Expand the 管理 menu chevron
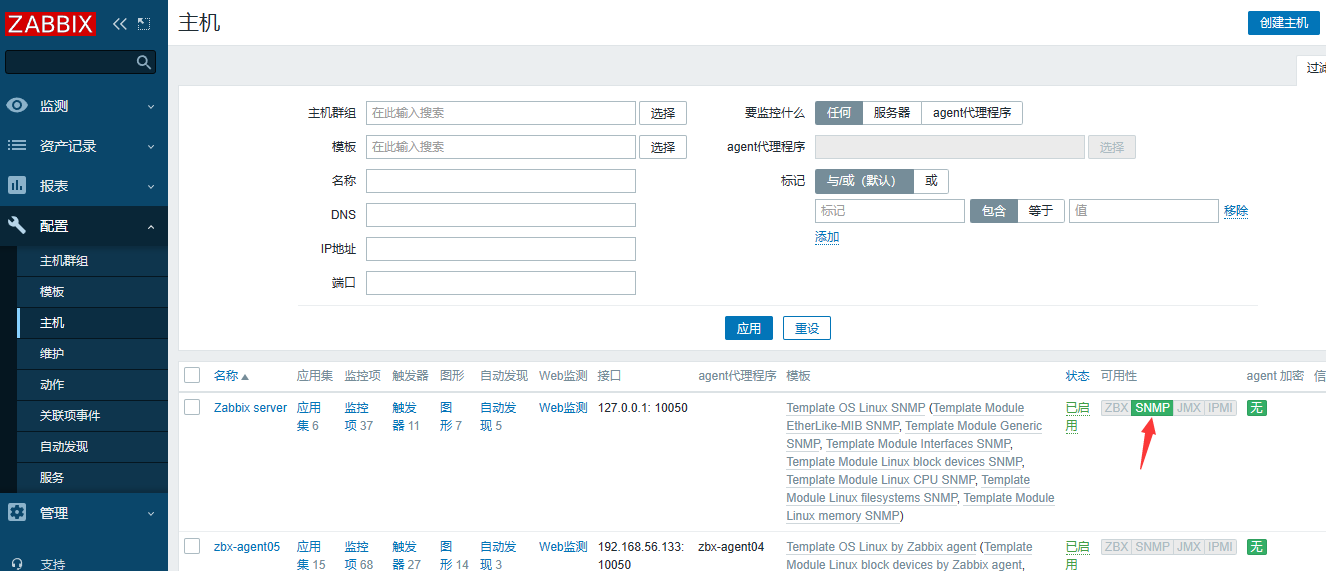Screen dimensions: 1326x571 pos(151,513)
